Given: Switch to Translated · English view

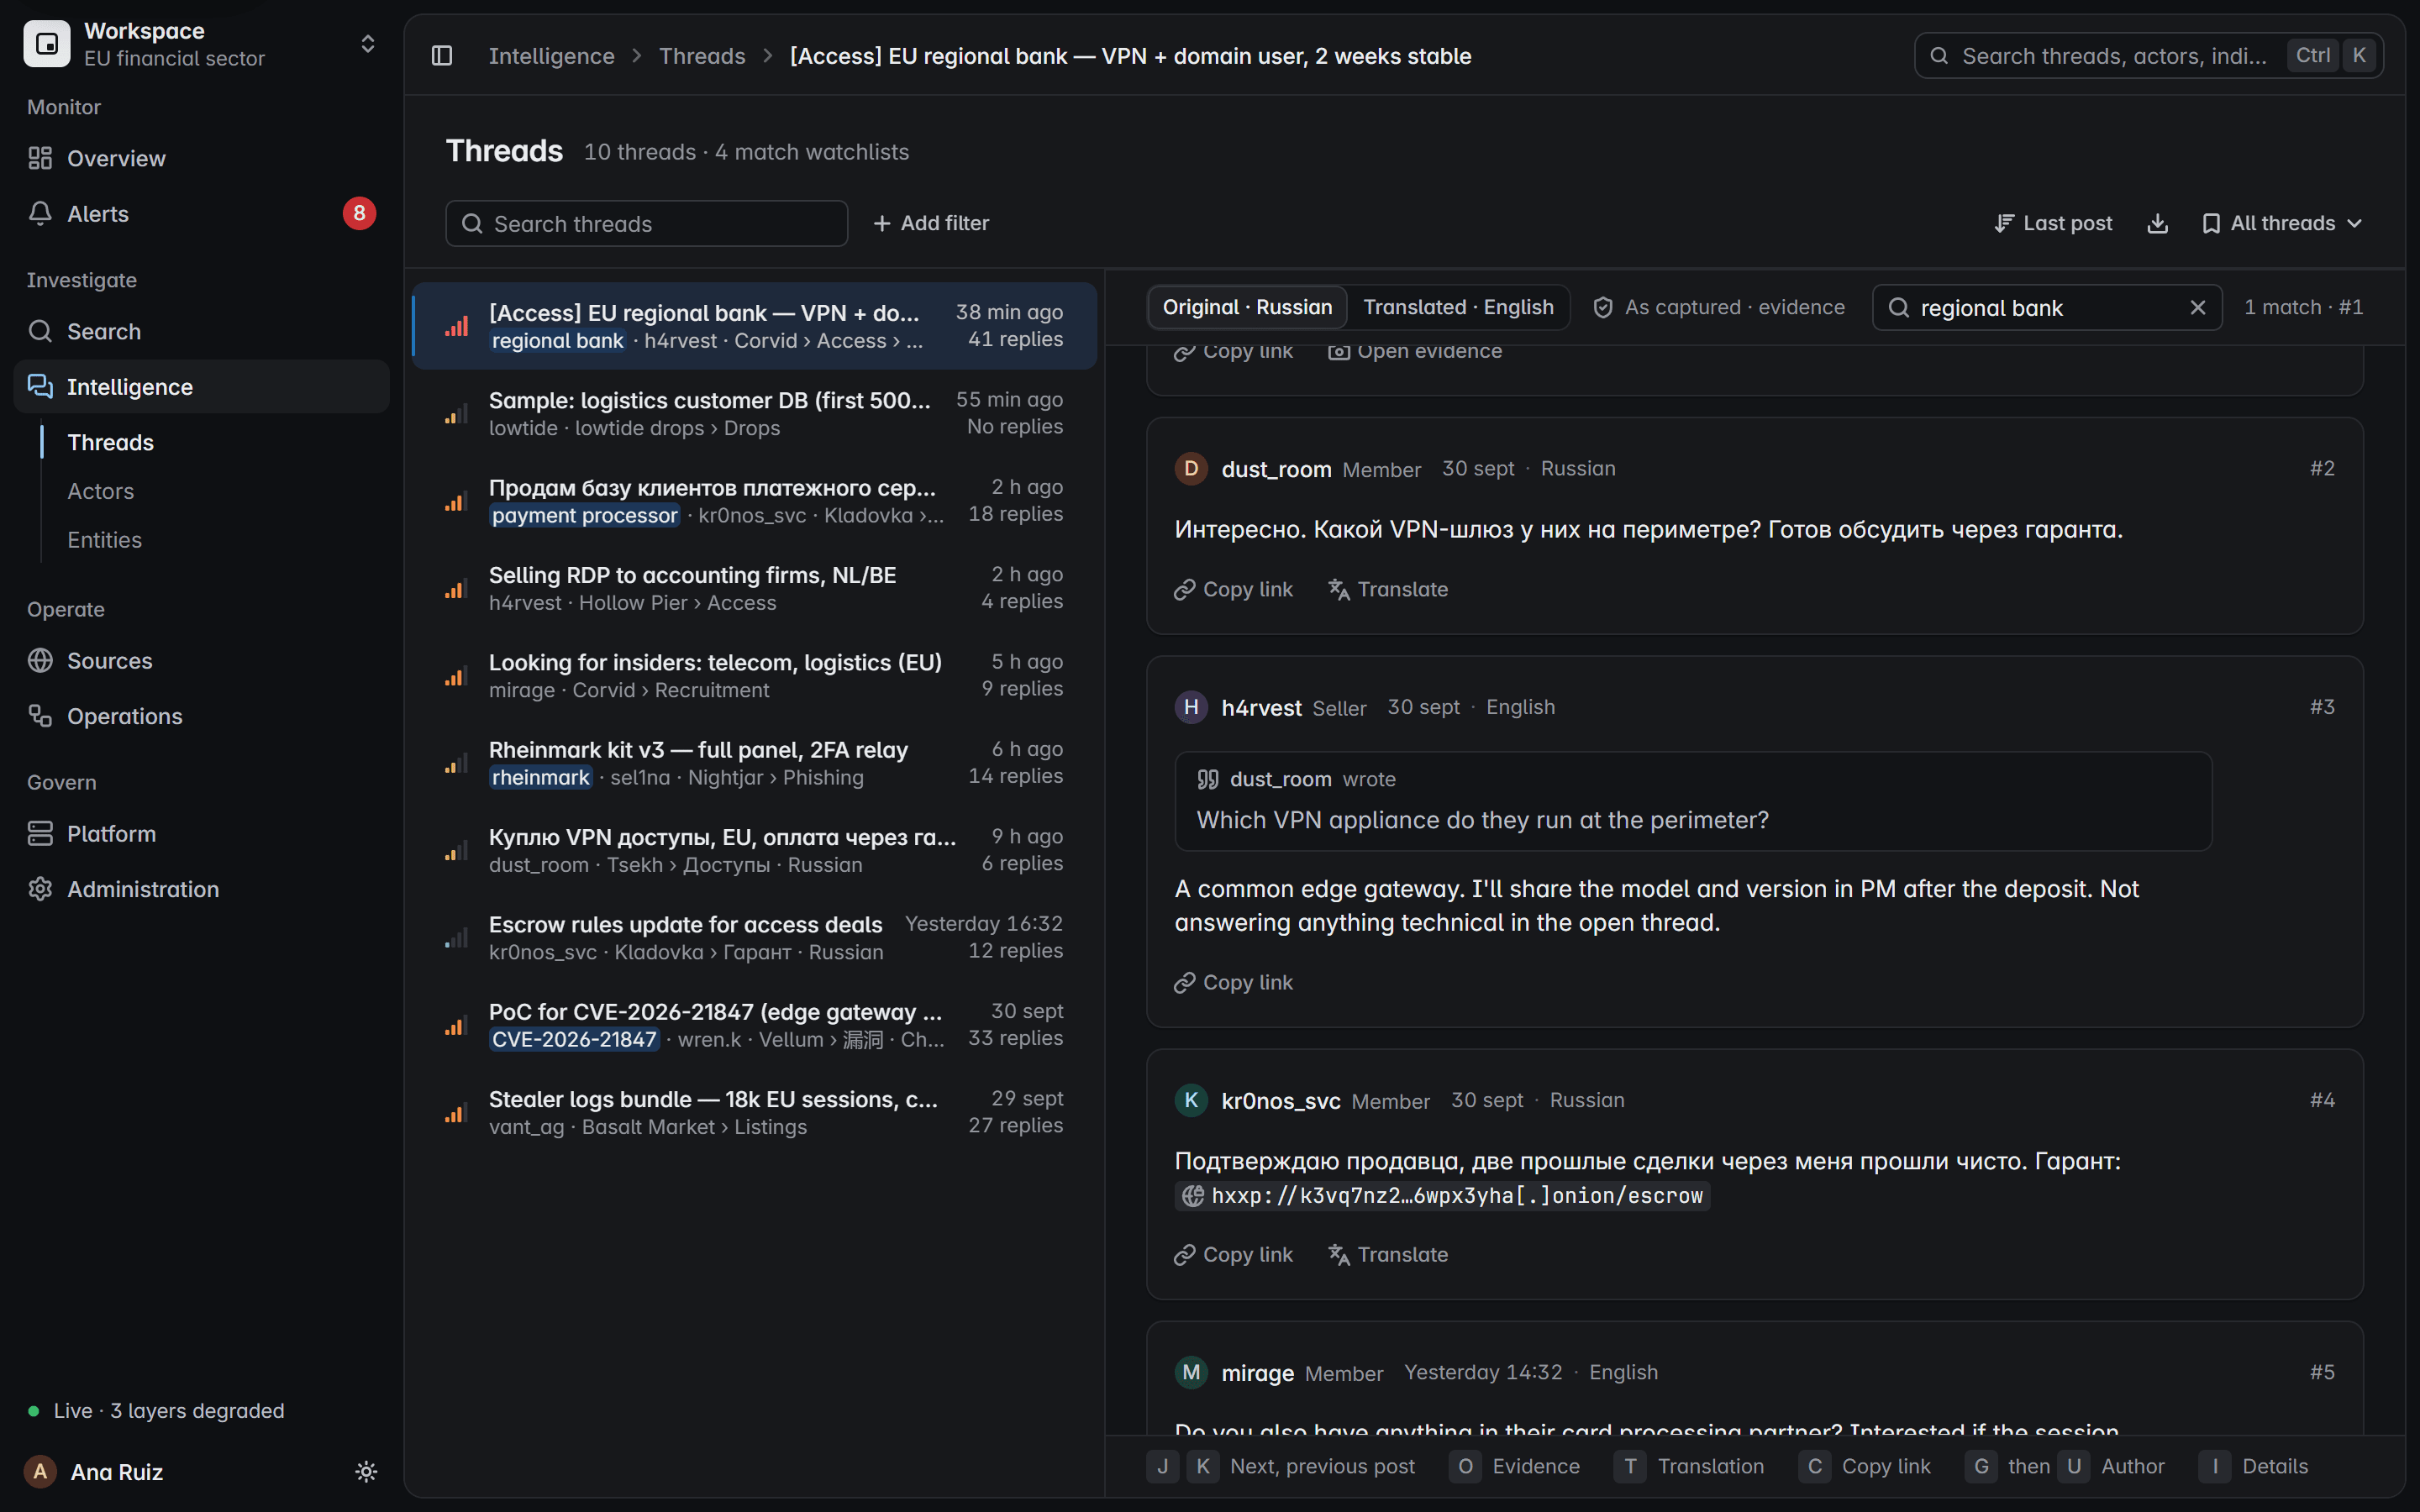Looking at the screenshot, I should (1458, 307).
